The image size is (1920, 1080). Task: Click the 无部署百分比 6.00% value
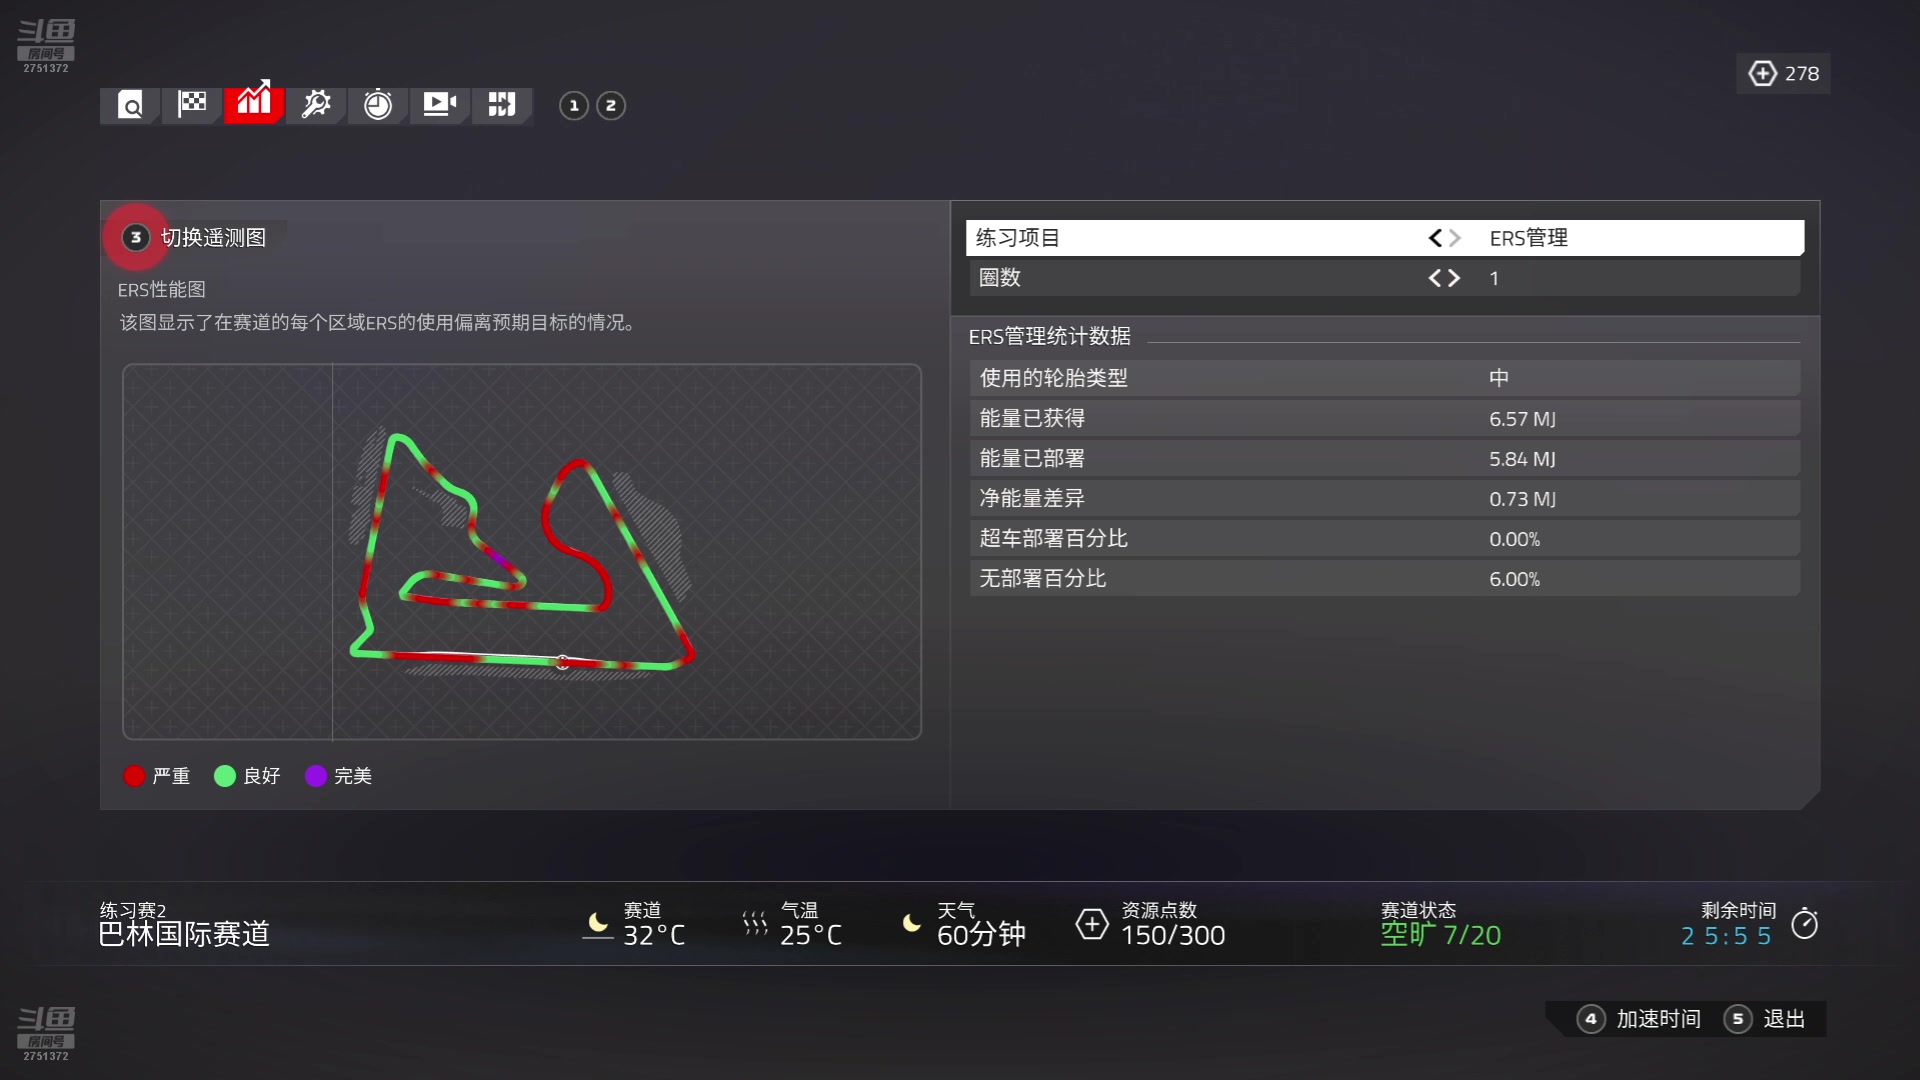point(1514,579)
